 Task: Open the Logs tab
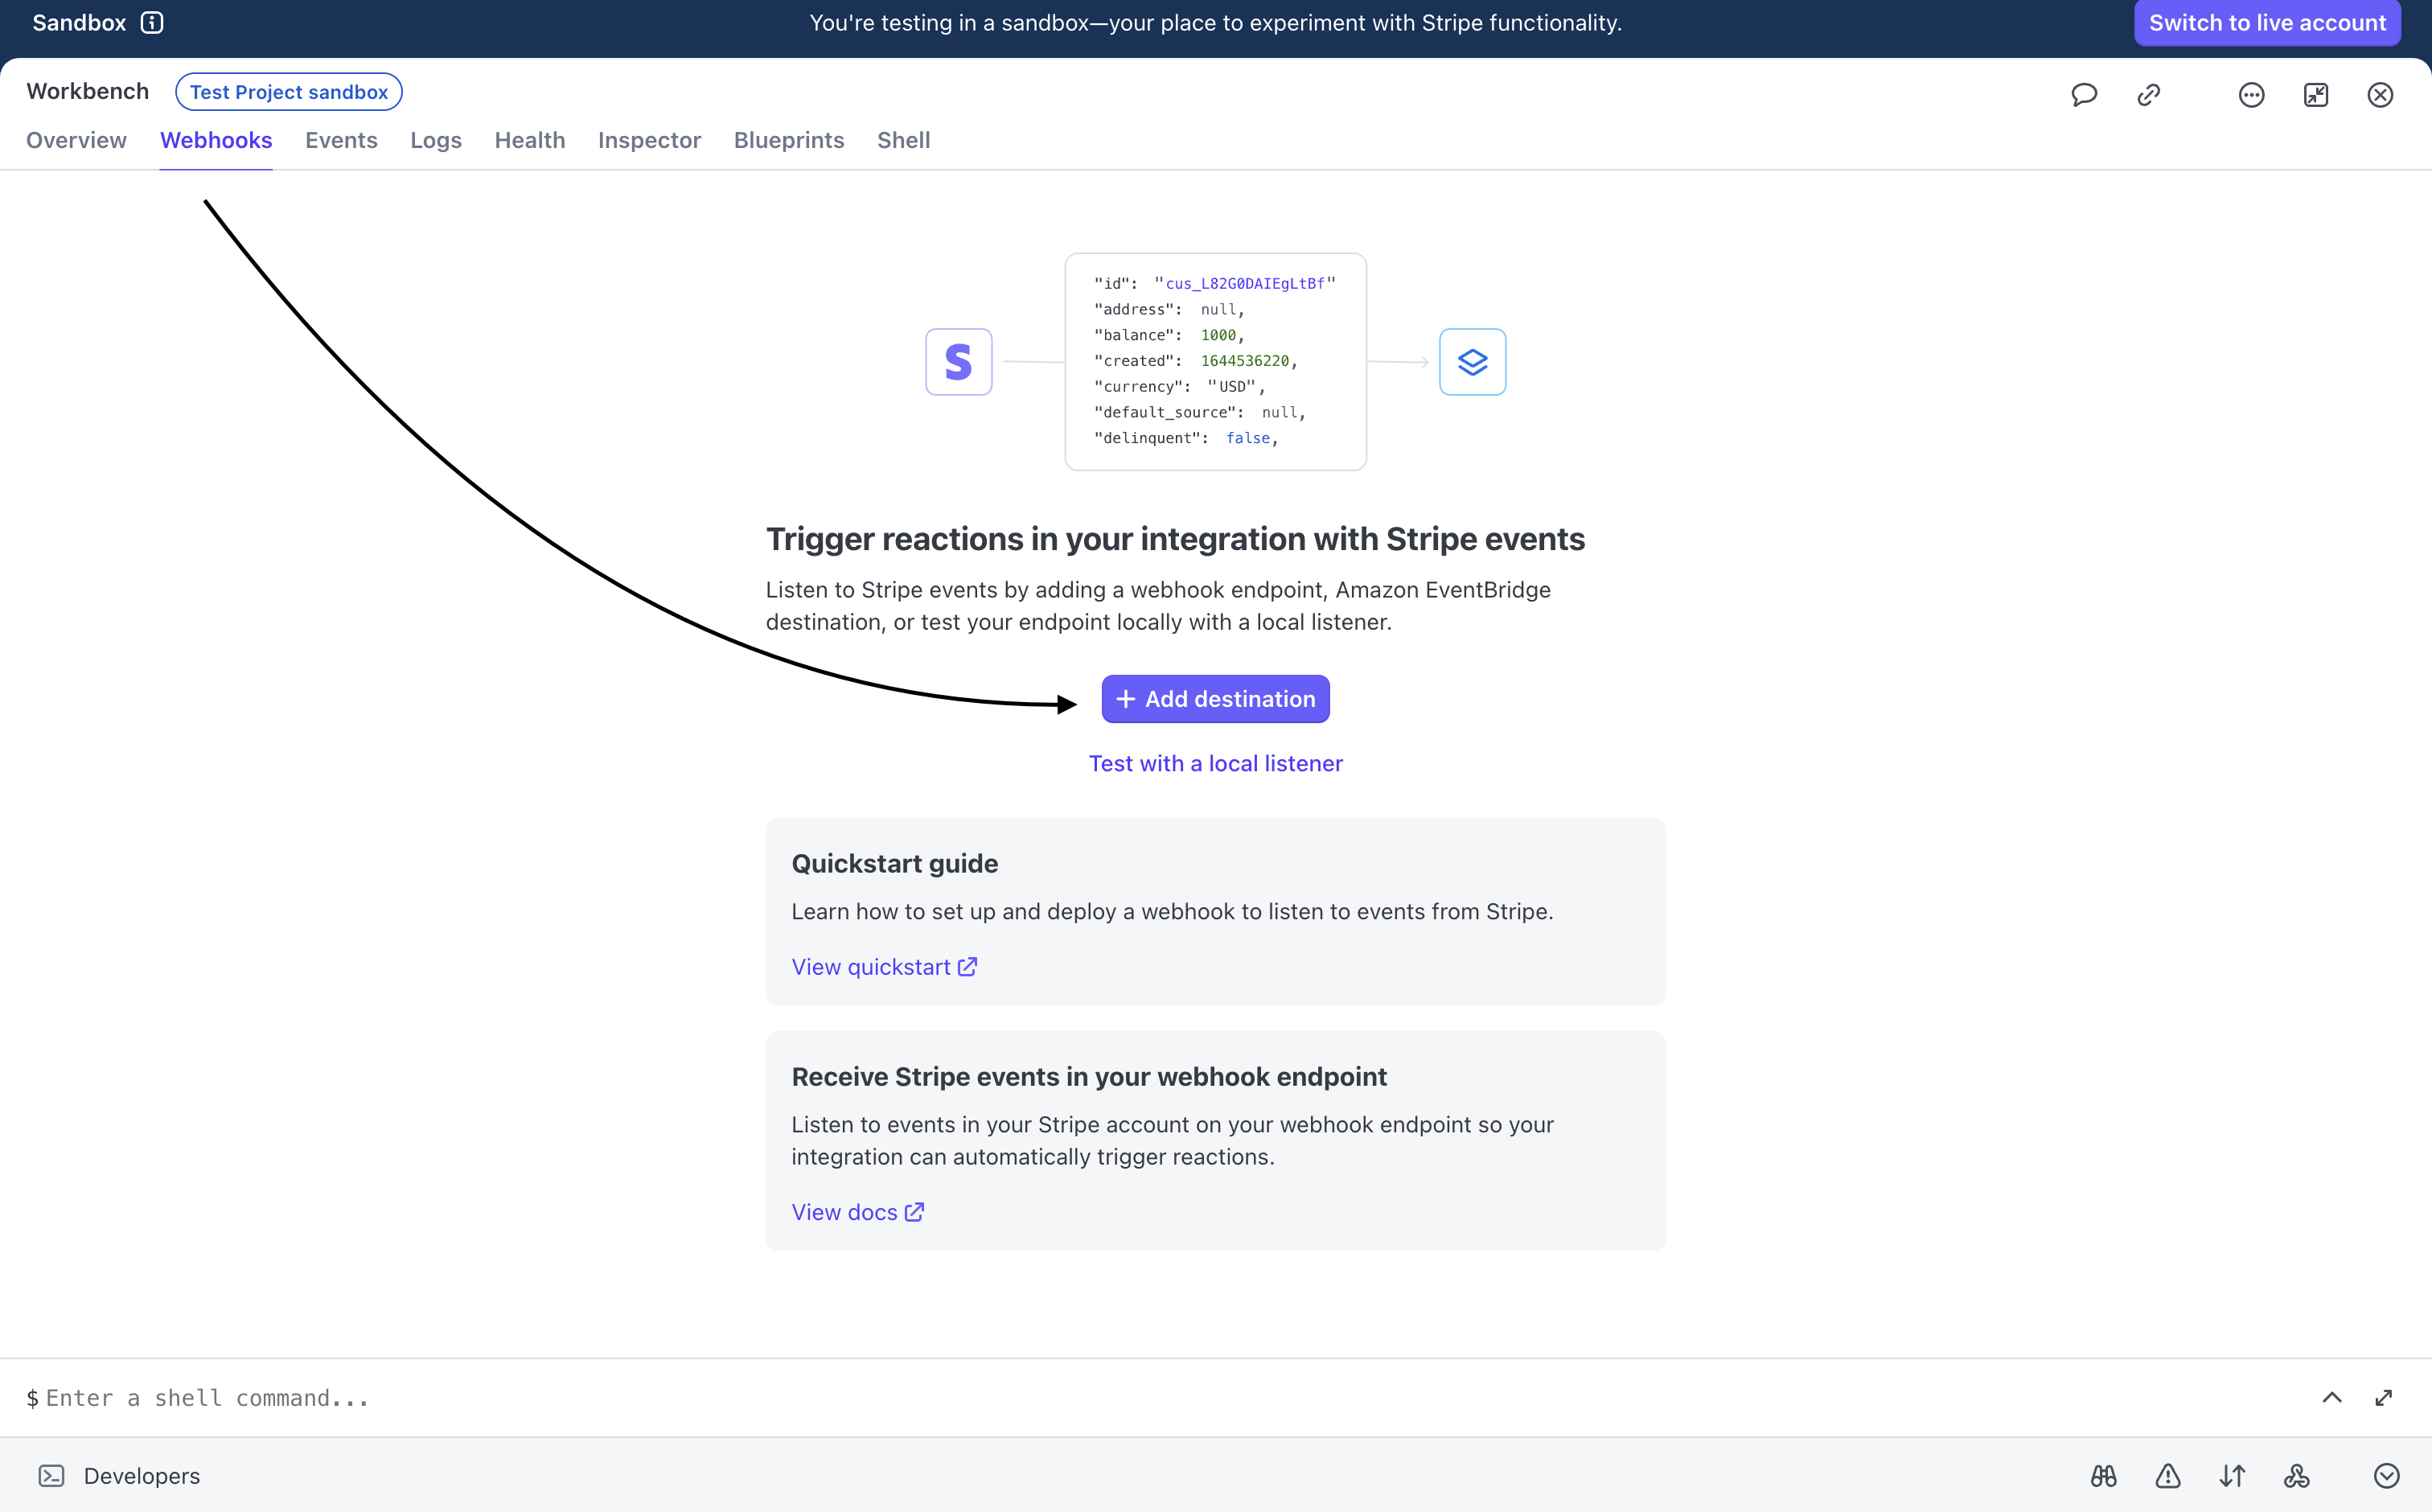click(436, 140)
